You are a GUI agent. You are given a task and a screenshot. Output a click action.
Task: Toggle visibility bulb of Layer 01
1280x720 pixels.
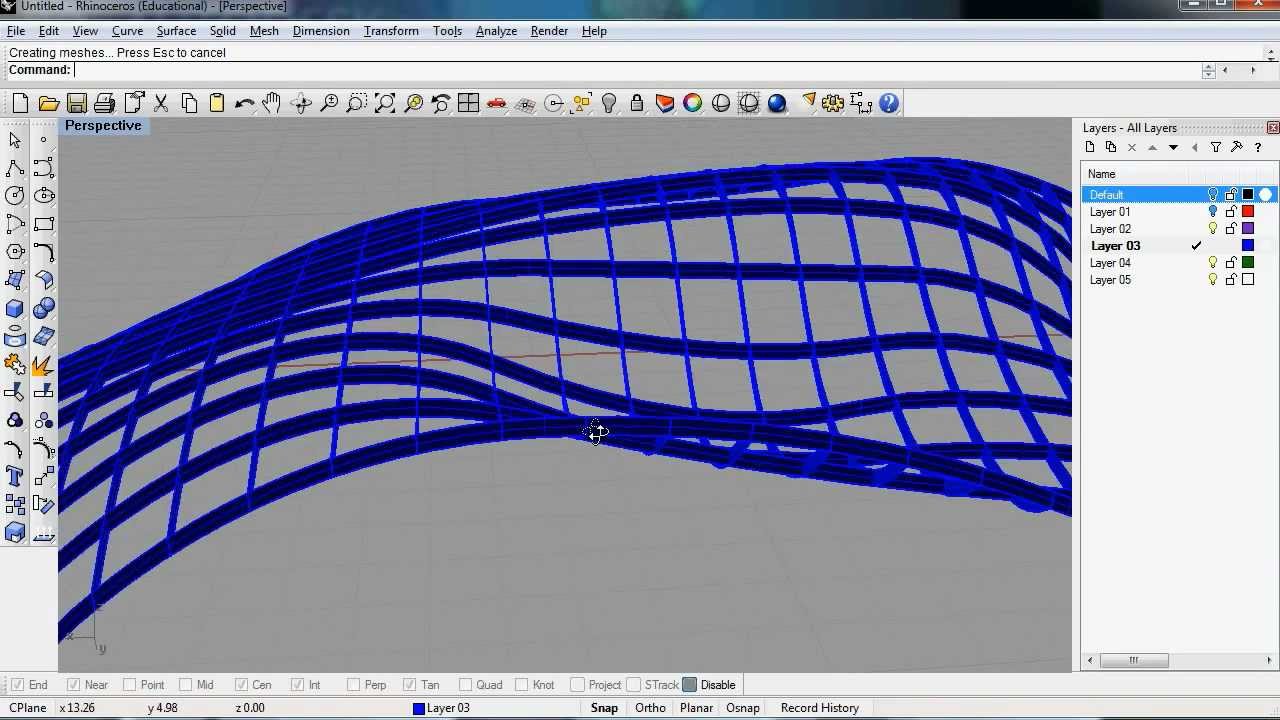1213,212
